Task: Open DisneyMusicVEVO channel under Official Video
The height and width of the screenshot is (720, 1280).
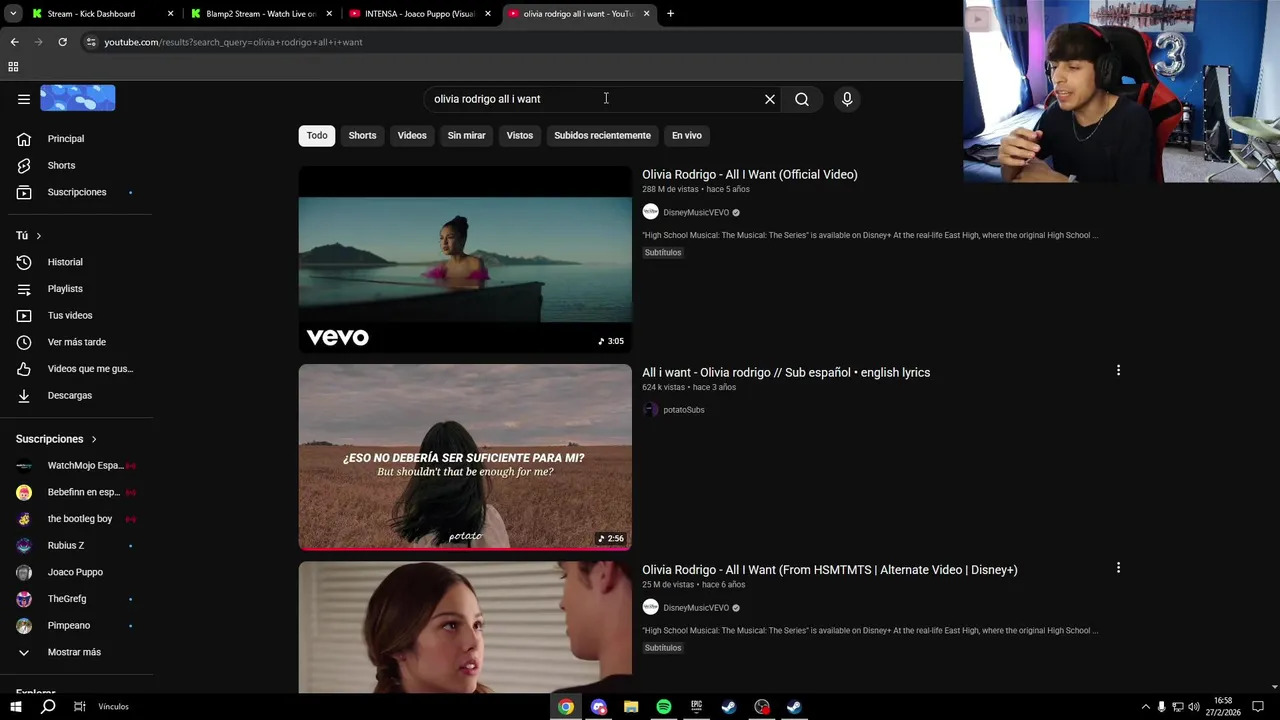Action: (696, 213)
